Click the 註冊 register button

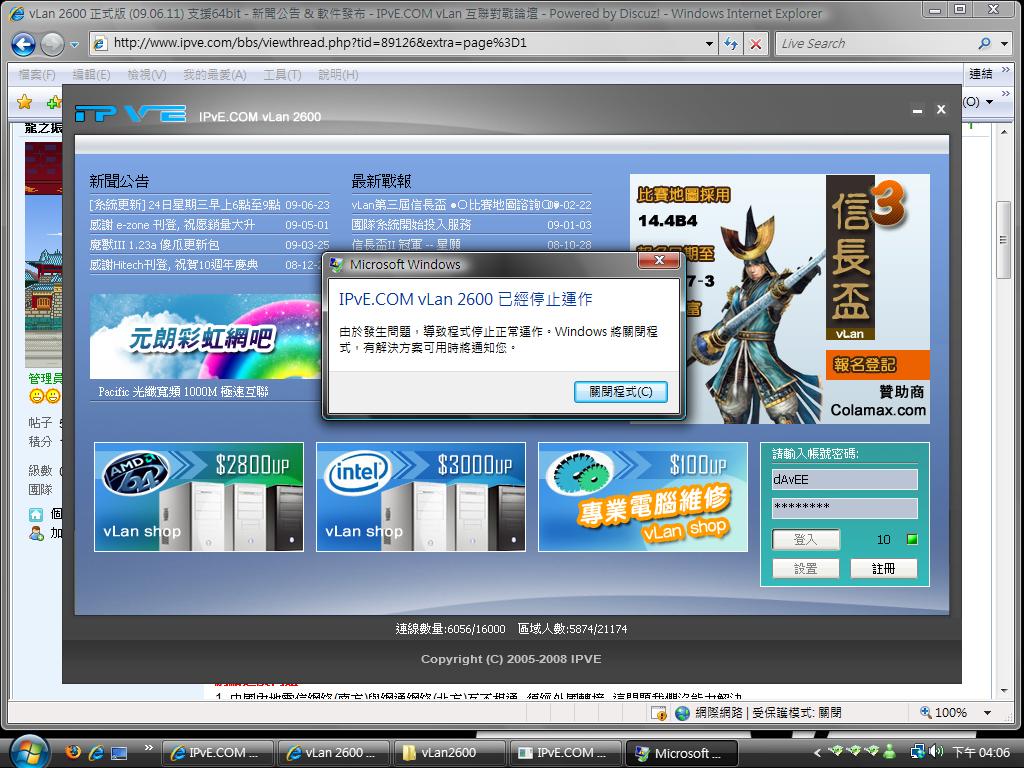[884, 569]
